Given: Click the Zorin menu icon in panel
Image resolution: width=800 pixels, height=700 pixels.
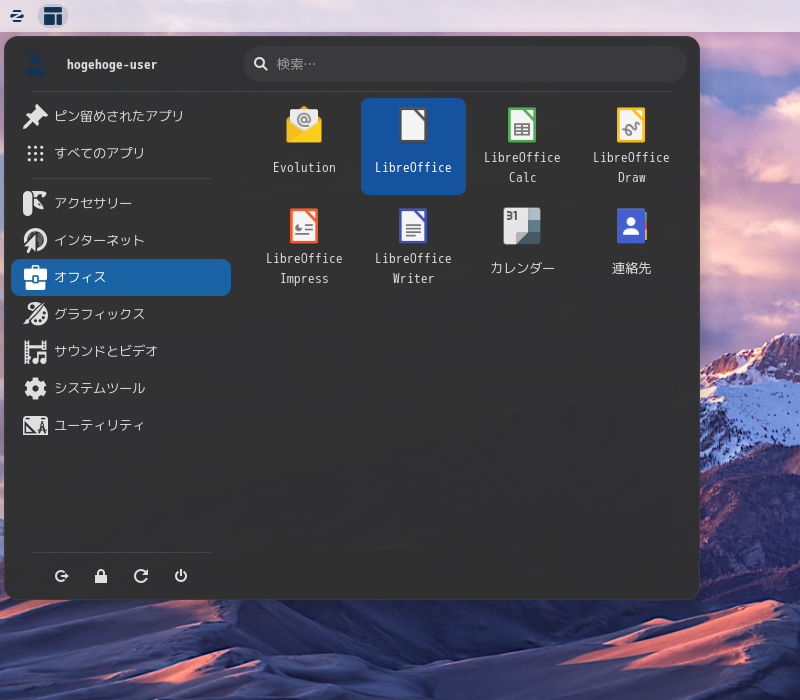Looking at the screenshot, I should [17, 16].
